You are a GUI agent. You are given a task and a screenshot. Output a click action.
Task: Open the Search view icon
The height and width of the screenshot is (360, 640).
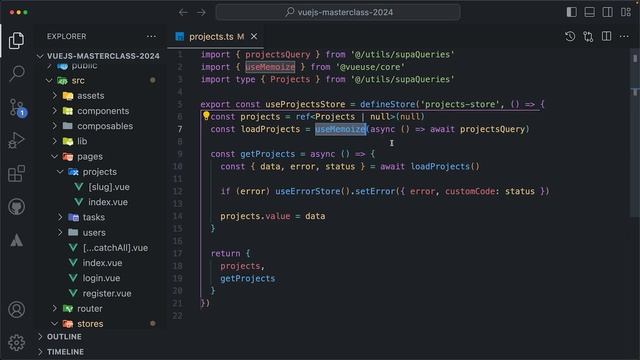[x=17, y=73]
